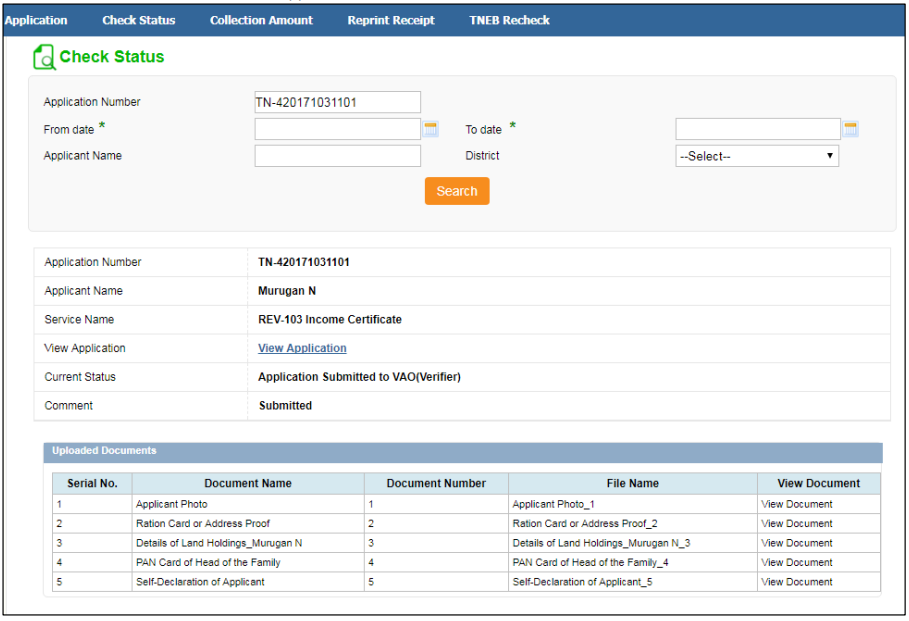Click the Application Number input field
The image size is (909, 621).
[337, 102]
